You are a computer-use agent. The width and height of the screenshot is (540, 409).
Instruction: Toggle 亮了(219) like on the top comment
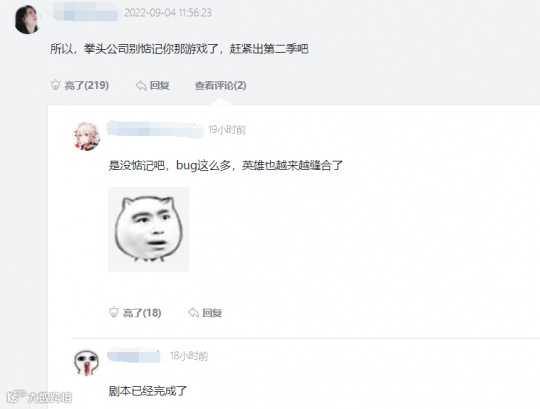point(80,85)
